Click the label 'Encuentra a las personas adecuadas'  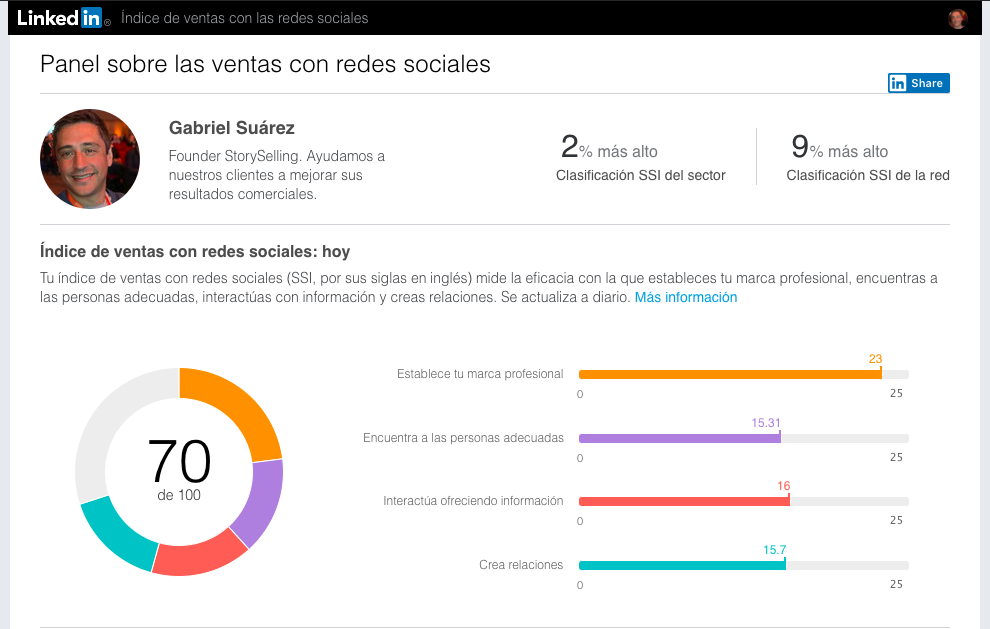[x=463, y=438]
